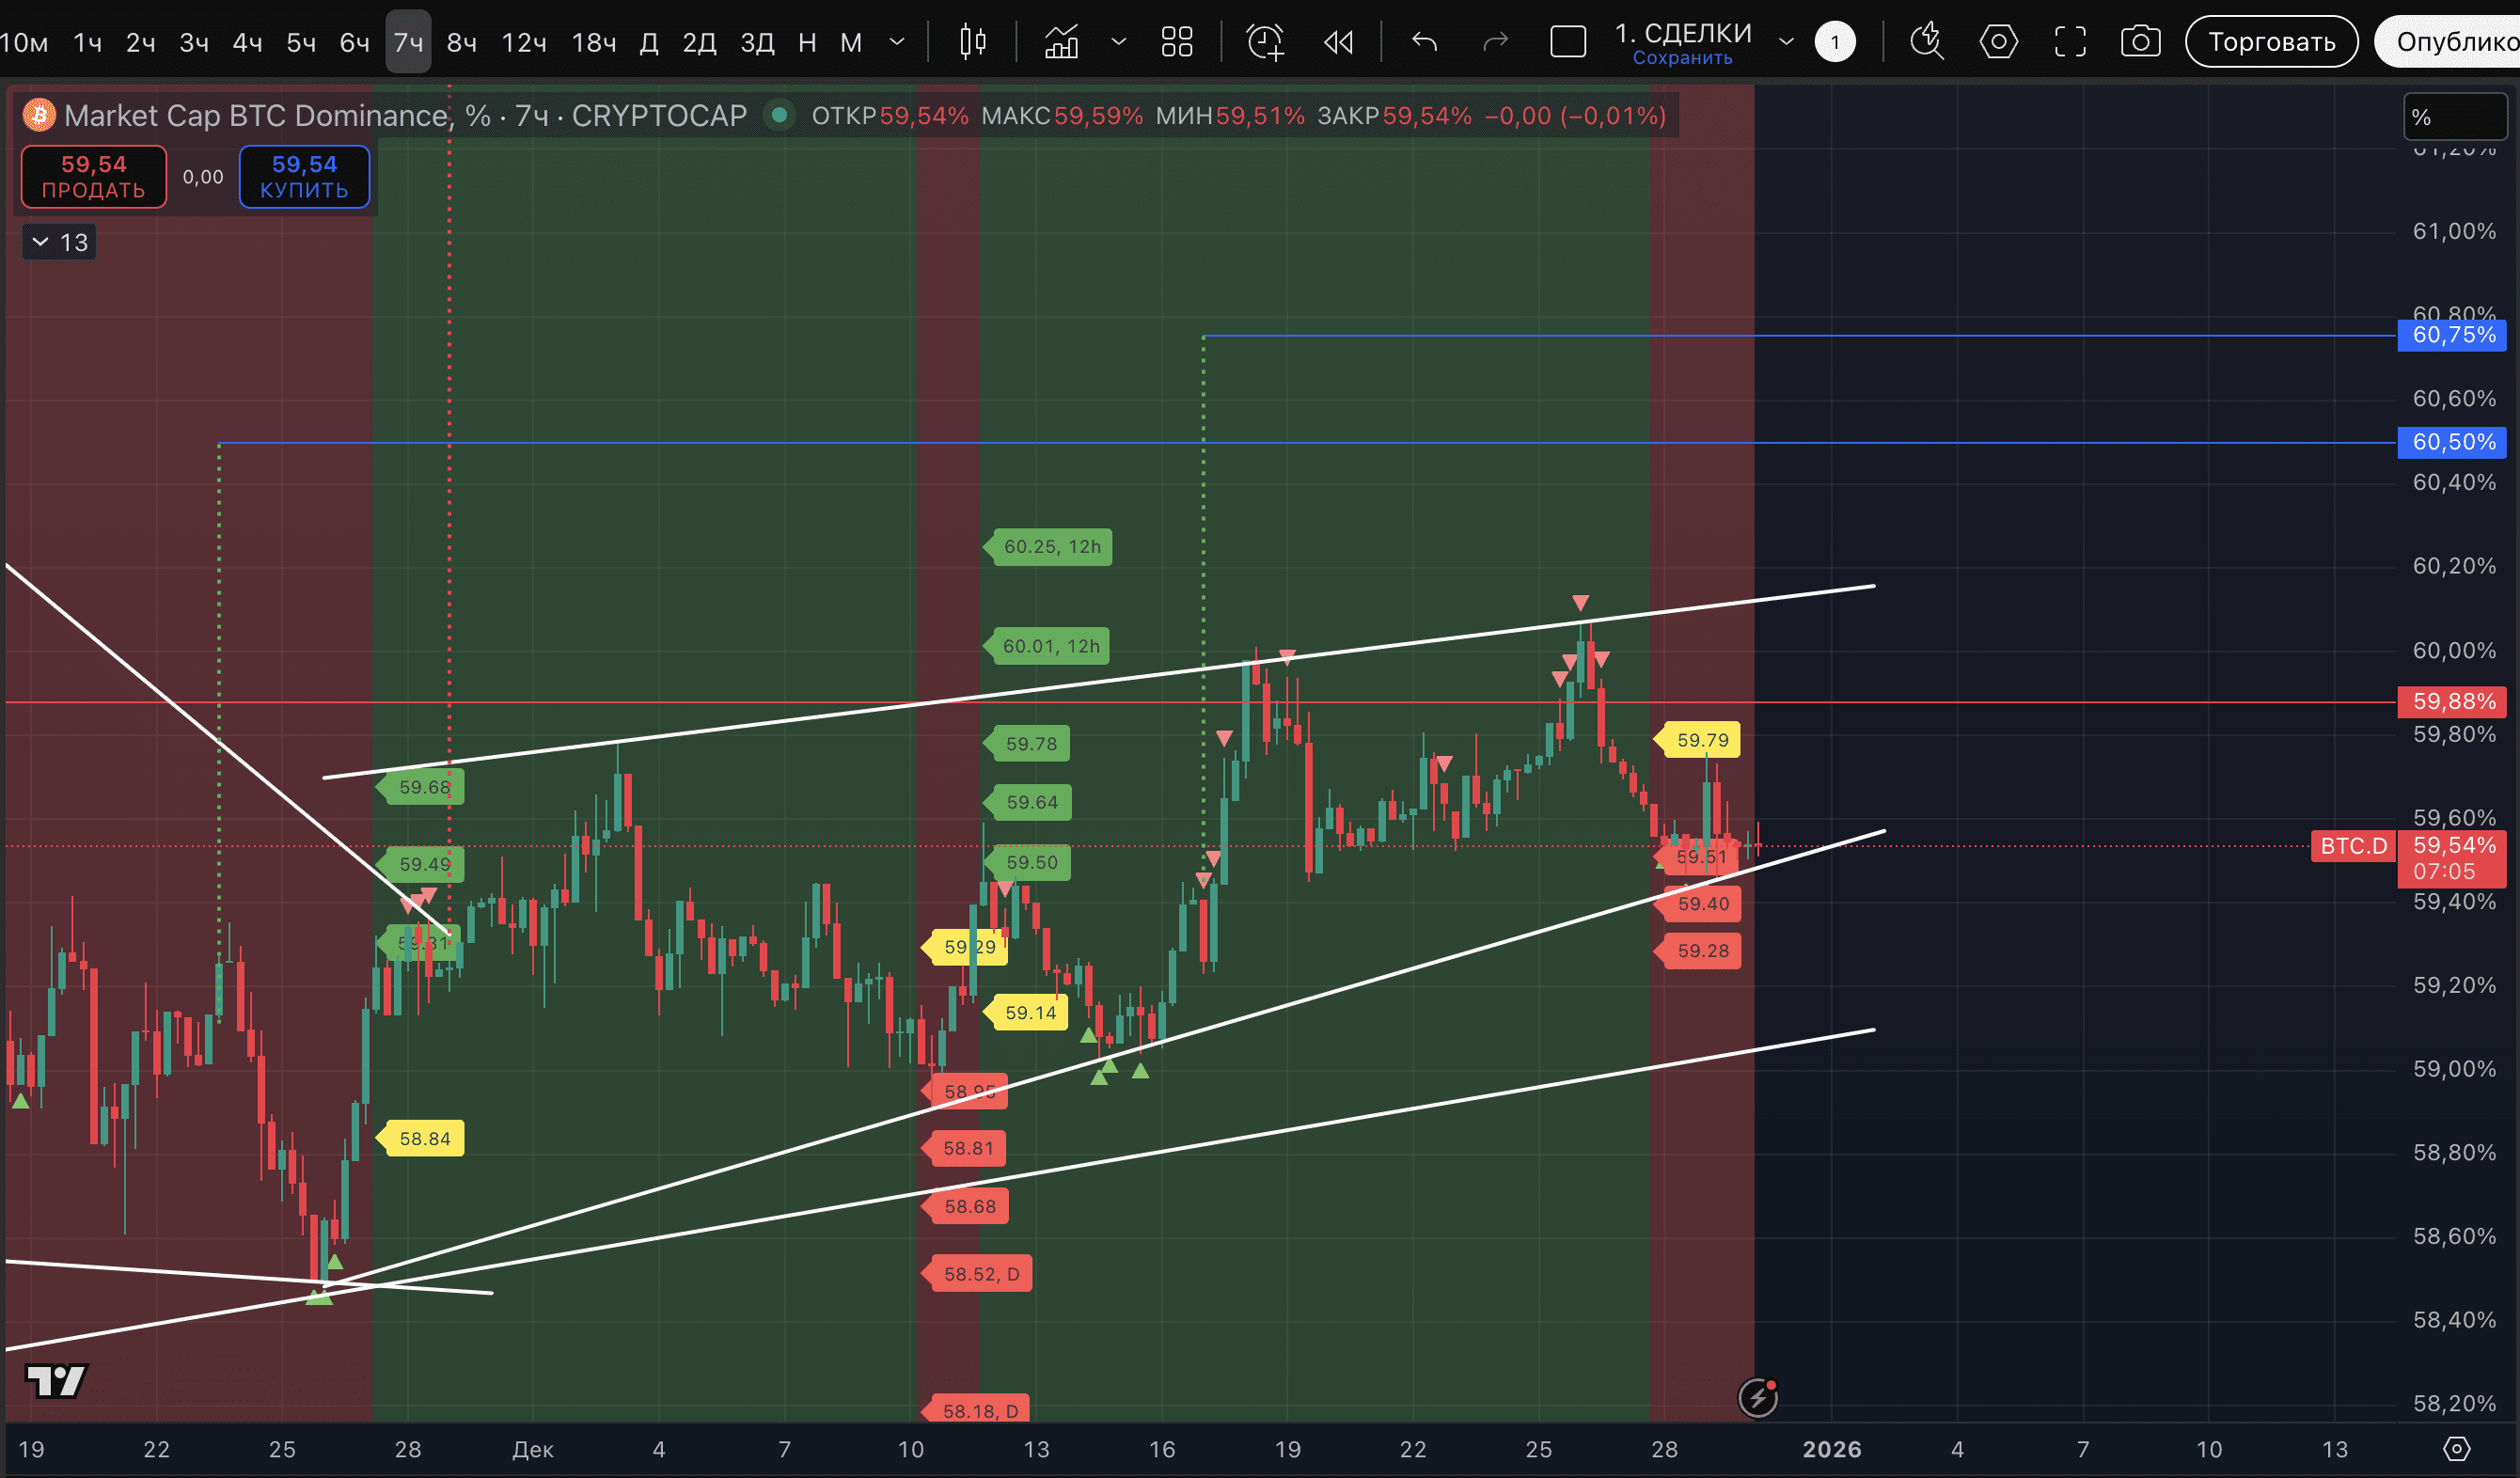
Task: Switch to the 12ч timeframe
Action: (x=523, y=42)
